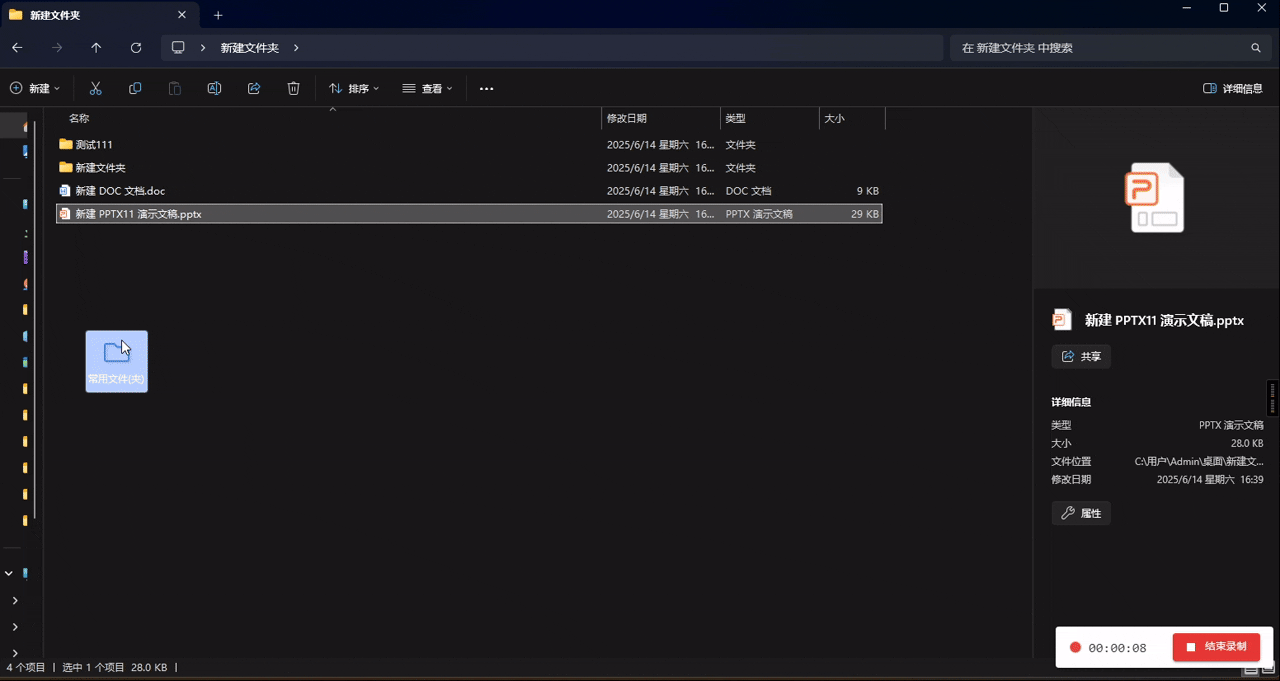The width and height of the screenshot is (1280, 681).
Task: Select the file 新建 DOC 文档.doc
Action: pyautogui.click(x=120, y=191)
